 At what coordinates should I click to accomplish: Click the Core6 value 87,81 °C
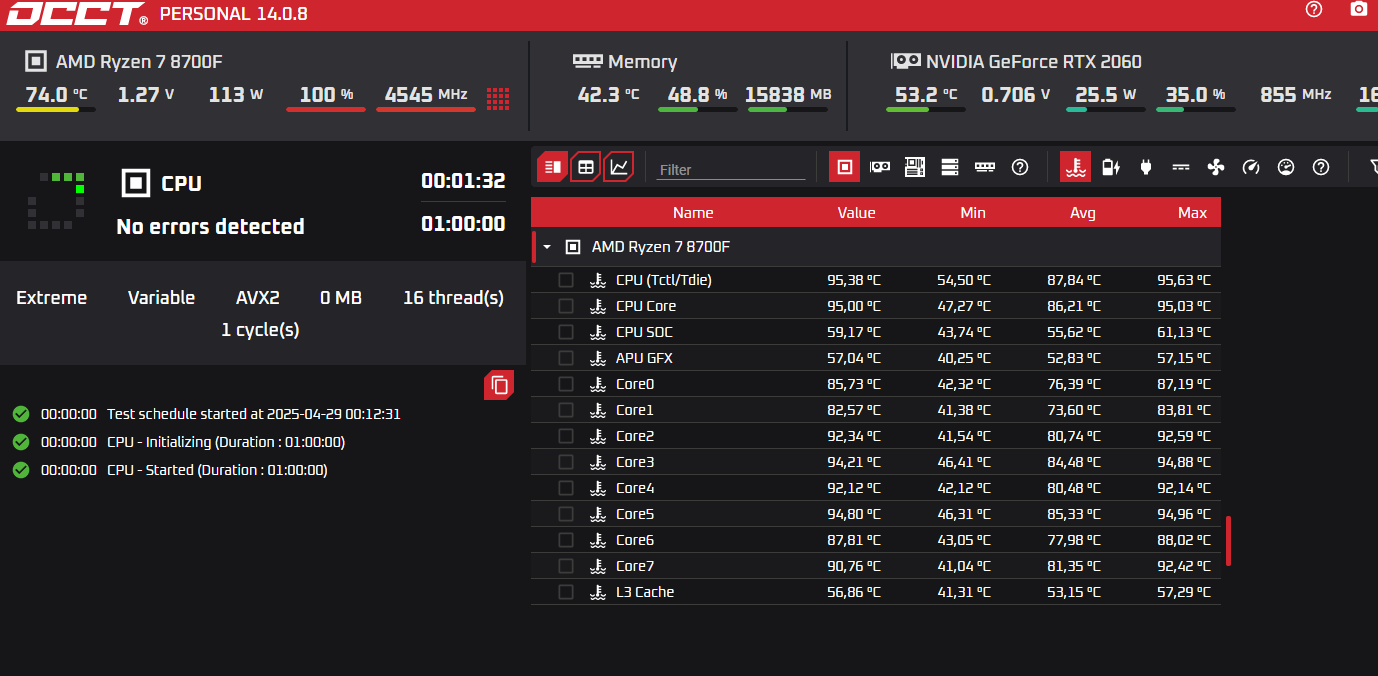(854, 540)
